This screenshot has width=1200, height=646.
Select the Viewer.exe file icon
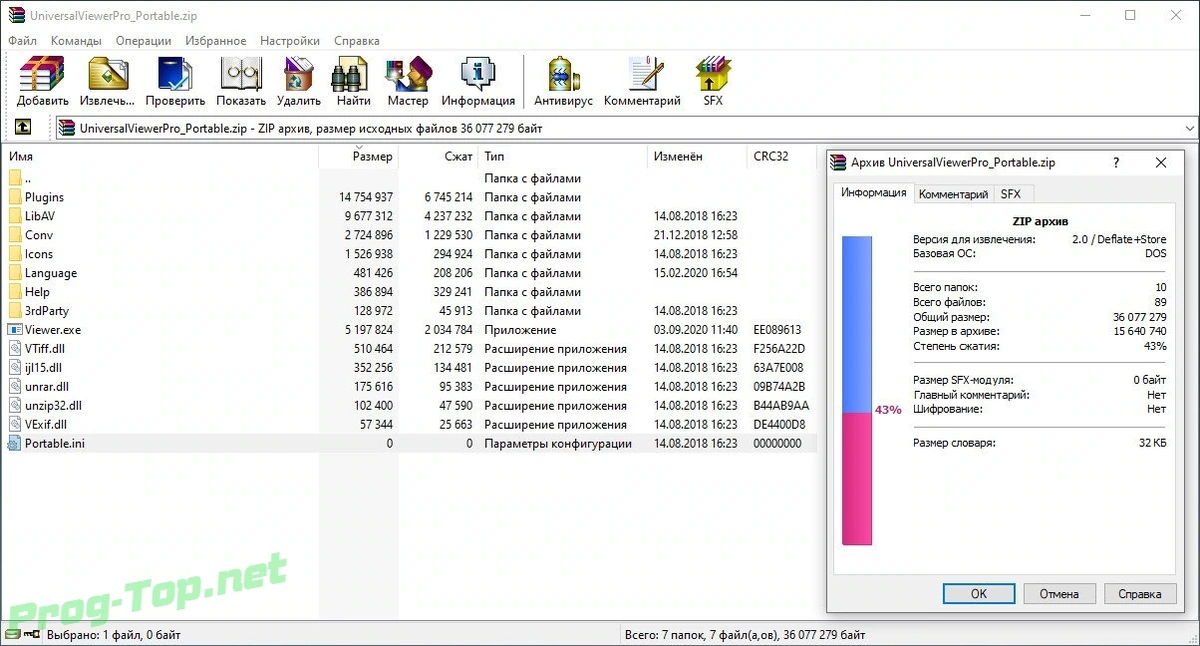(15, 329)
